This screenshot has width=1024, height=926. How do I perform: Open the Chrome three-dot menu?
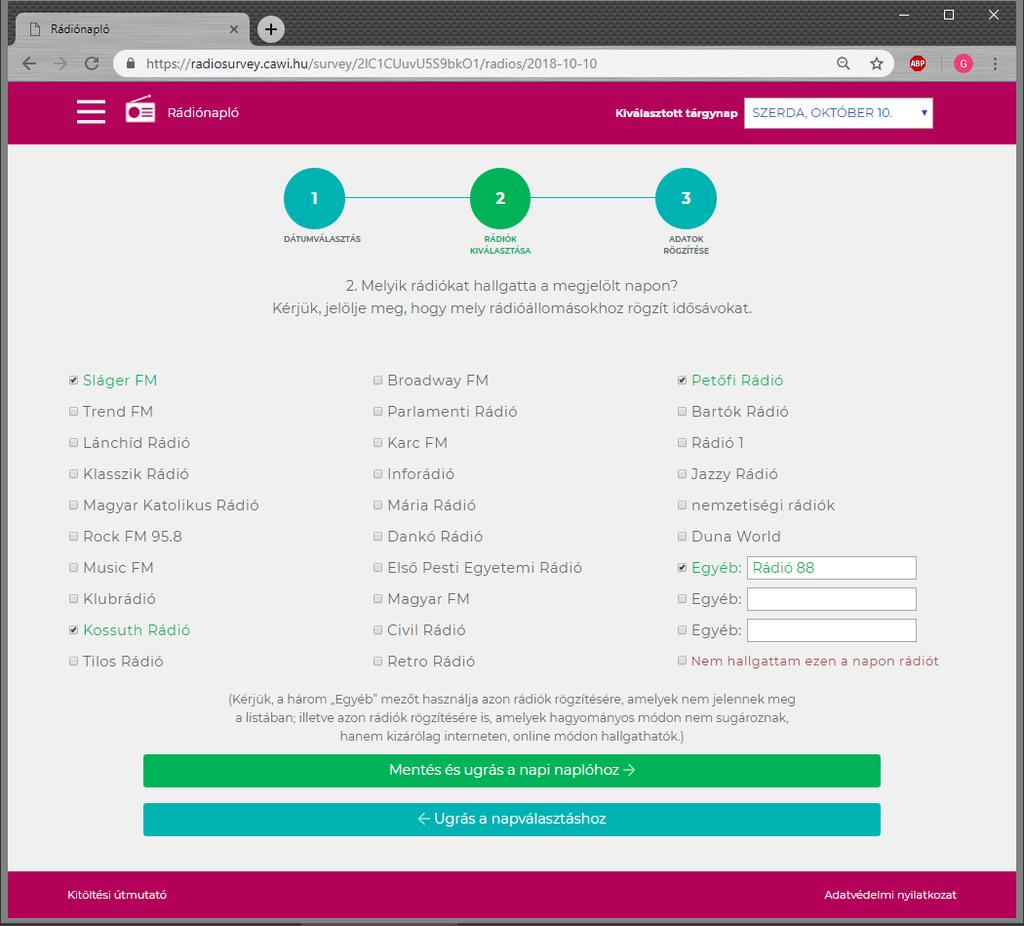995,63
